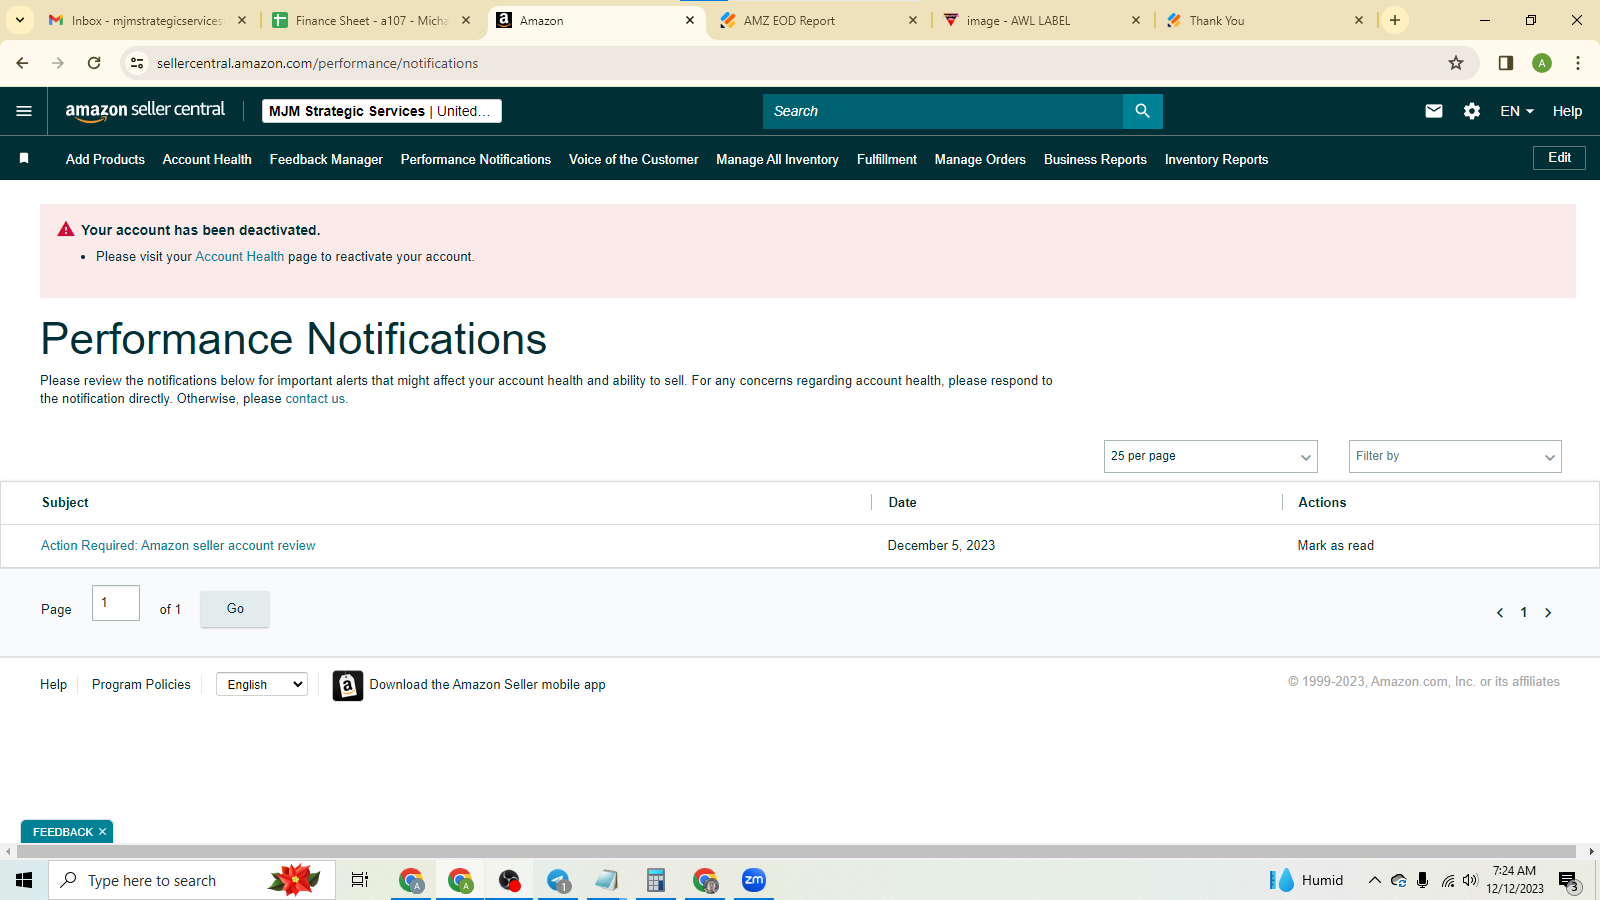
Task: Close the FEEDBACK tab with X
Action: click(x=102, y=832)
